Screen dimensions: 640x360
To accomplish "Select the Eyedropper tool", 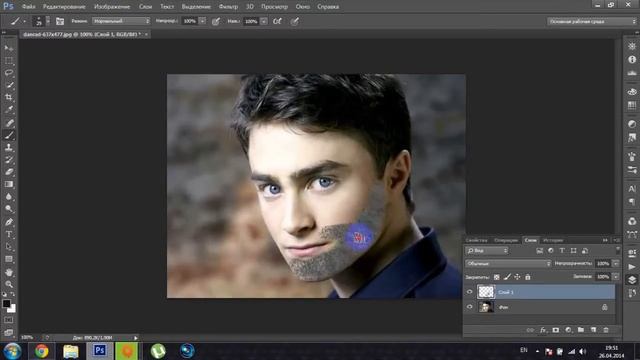I will (9, 109).
